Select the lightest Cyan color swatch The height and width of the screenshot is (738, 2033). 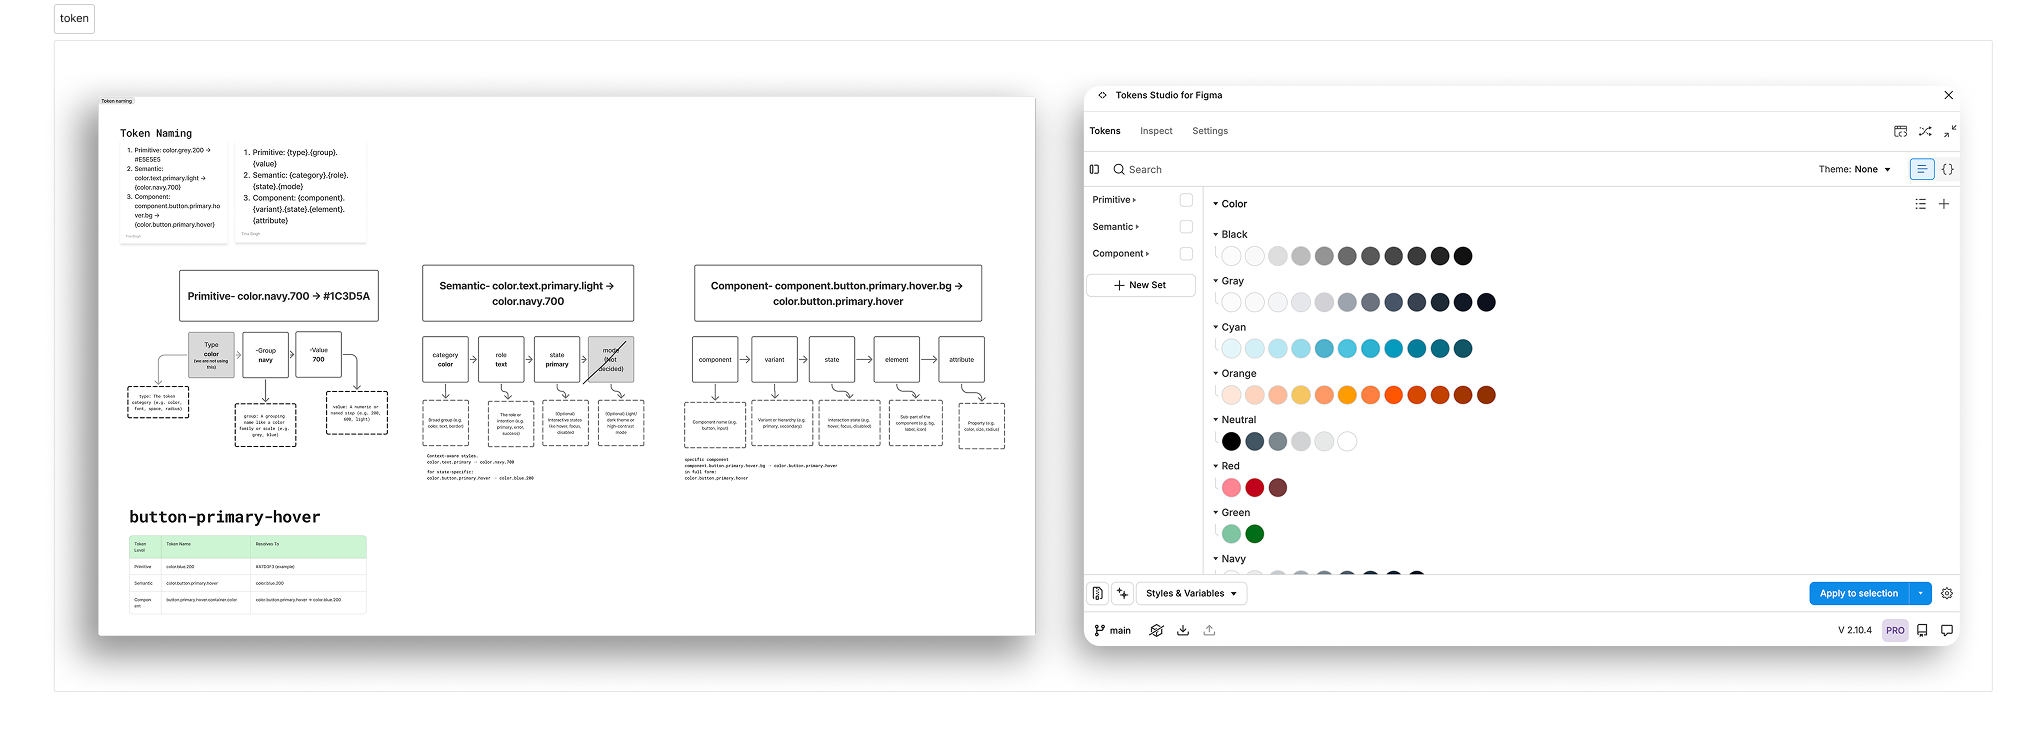pos(1232,349)
